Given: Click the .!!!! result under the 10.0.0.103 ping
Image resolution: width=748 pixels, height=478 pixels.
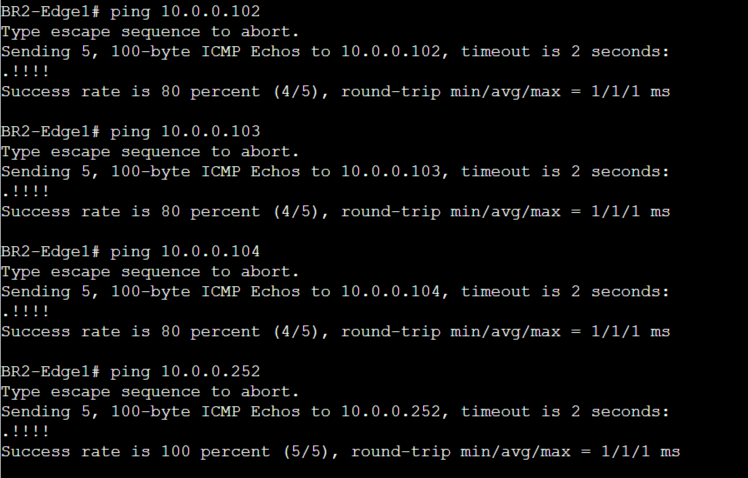Looking at the screenshot, I should pos(25,192).
